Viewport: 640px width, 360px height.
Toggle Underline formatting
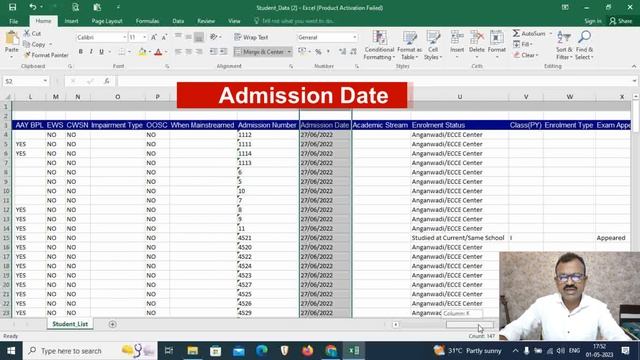coord(101,52)
